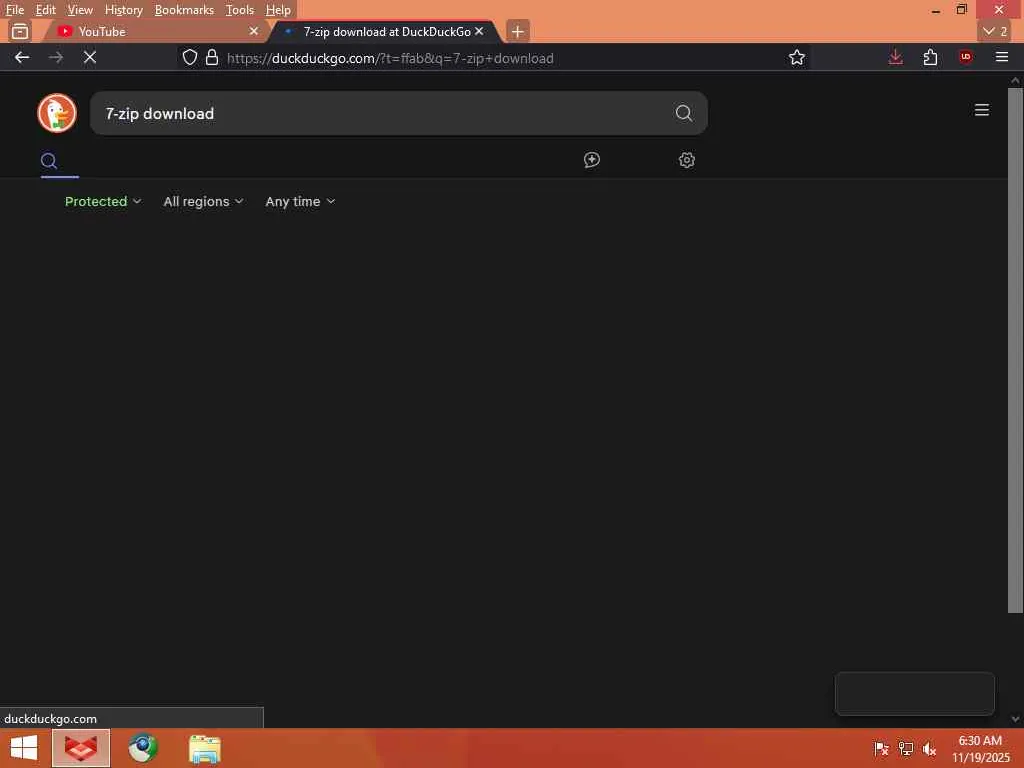This screenshot has width=1024, height=768.
Task: Open search settings gear icon
Action: (x=686, y=160)
